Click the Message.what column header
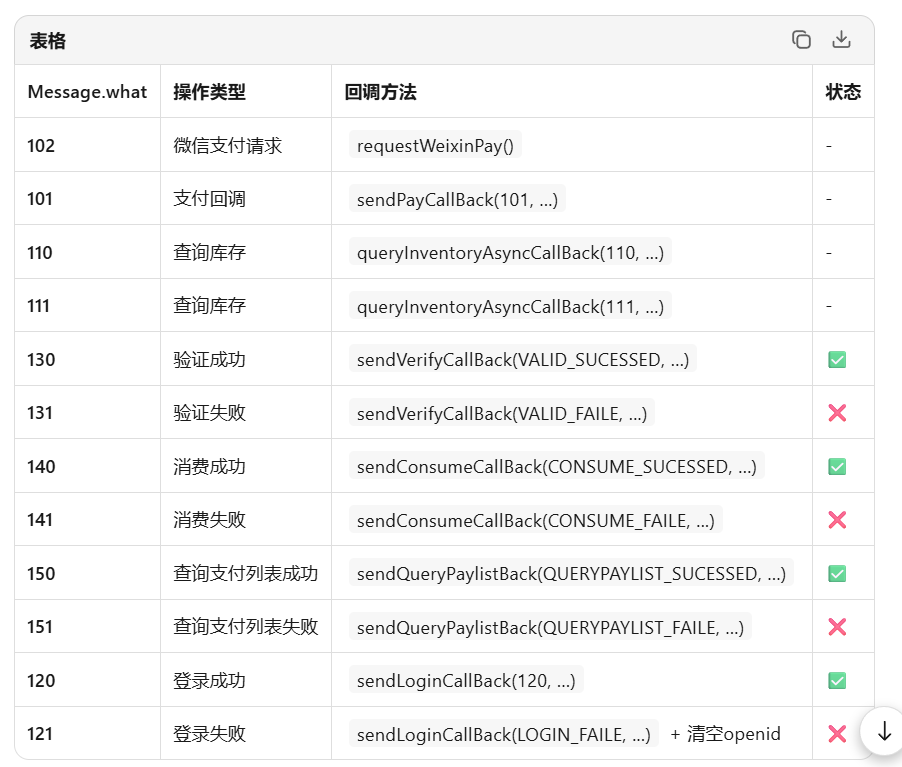 coord(87,92)
